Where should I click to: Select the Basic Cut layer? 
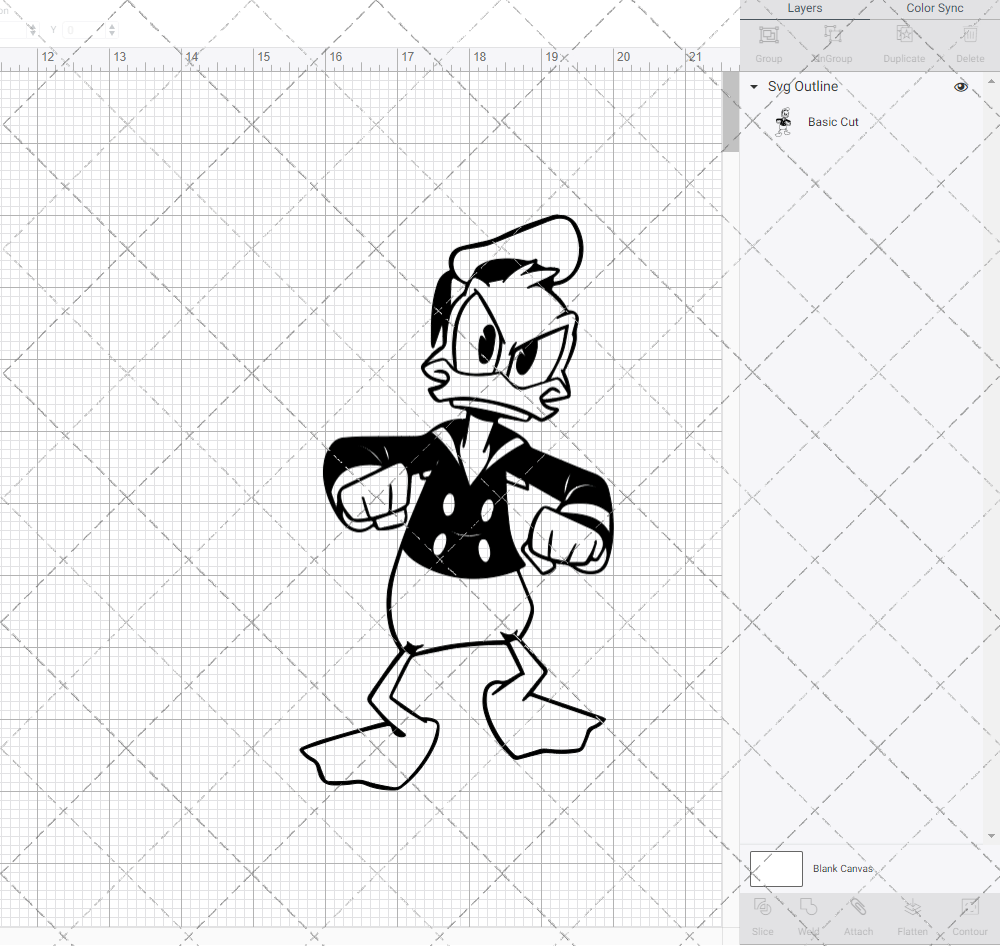pos(833,121)
